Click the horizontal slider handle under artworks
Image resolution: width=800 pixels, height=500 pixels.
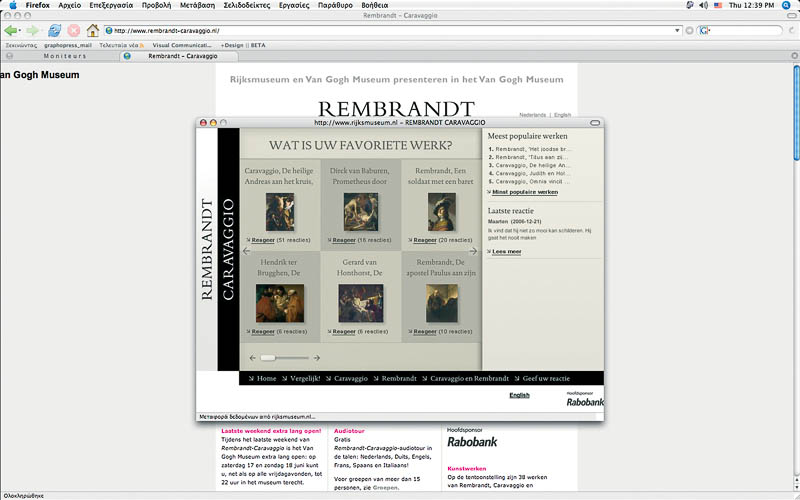(268, 358)
